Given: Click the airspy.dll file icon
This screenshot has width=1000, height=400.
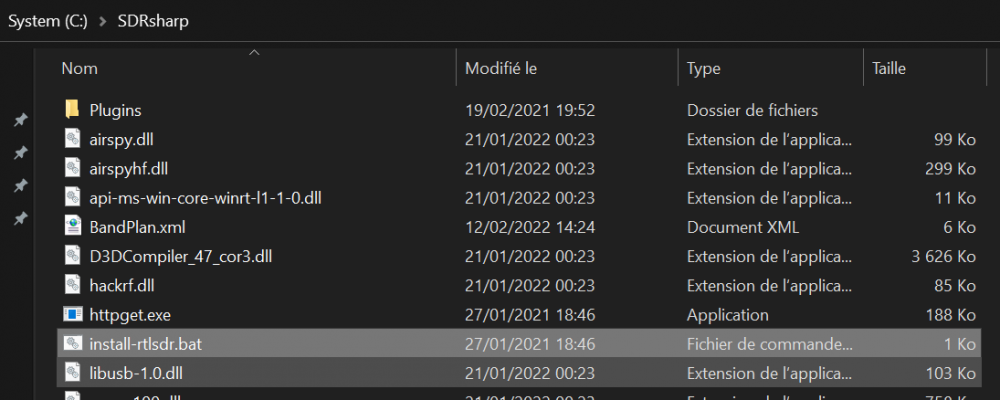Looking at the screenshot, I should tap(73, 139).
